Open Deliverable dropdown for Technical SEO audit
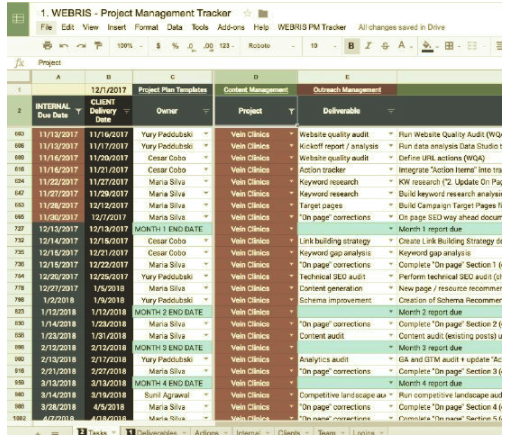Viewport: 523px width, 436px height. pyautogui.click(x=391, y=276)
